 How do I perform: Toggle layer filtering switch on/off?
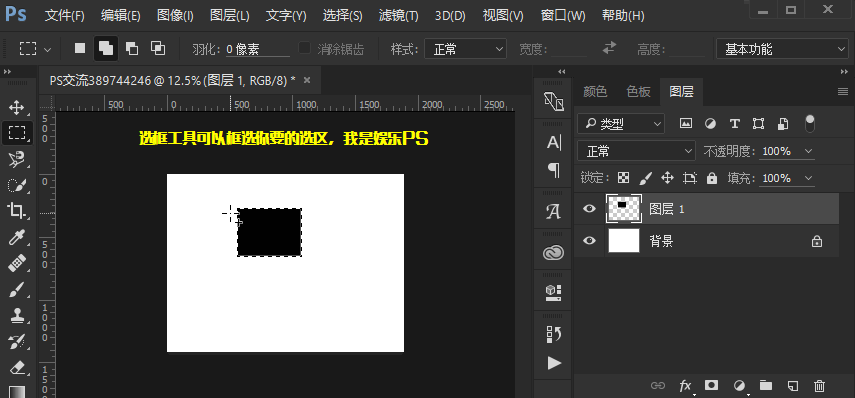pos(810,123)
